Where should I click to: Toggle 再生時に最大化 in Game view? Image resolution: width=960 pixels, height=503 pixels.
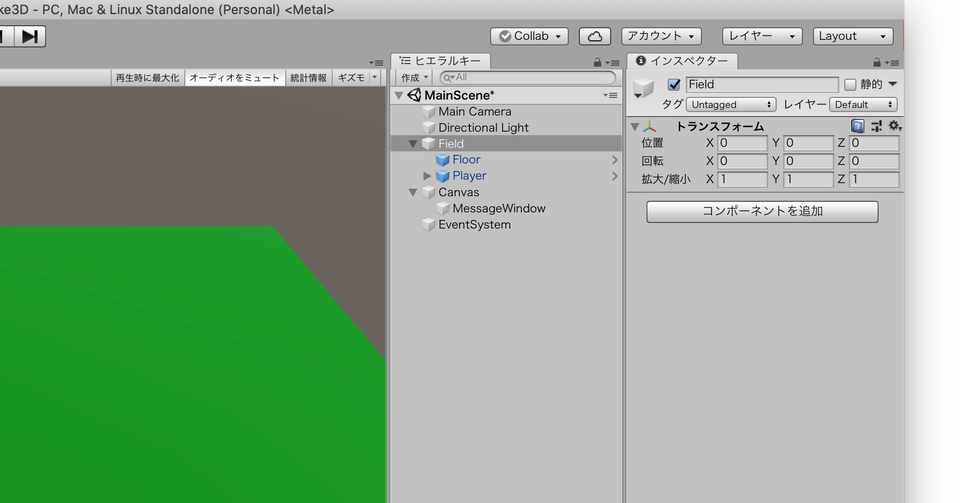[148, 78]
